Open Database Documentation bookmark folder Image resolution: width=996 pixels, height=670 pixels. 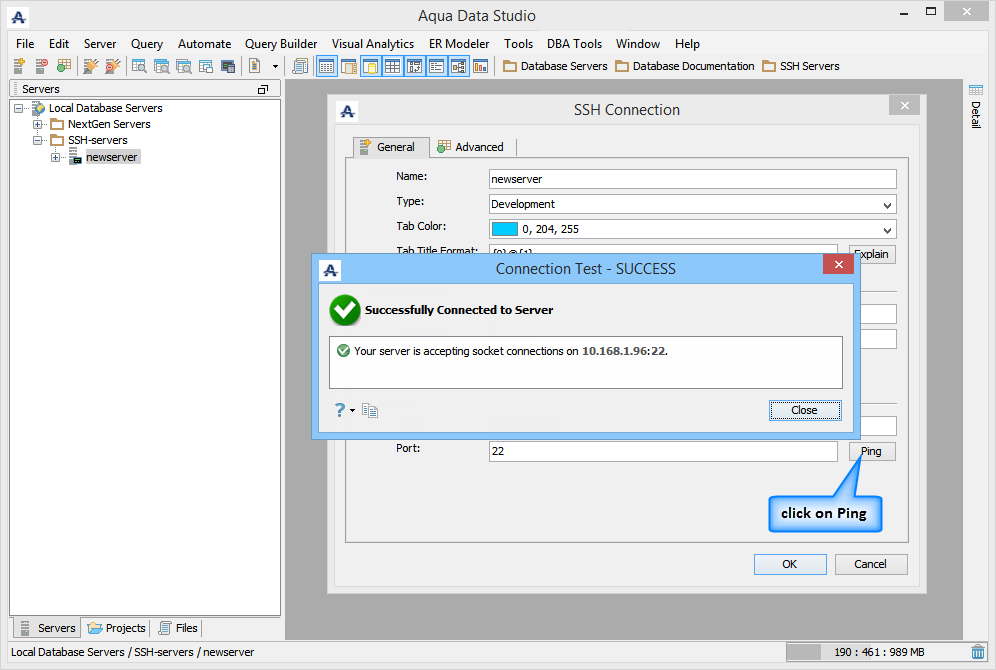click(x=685, y=66)
